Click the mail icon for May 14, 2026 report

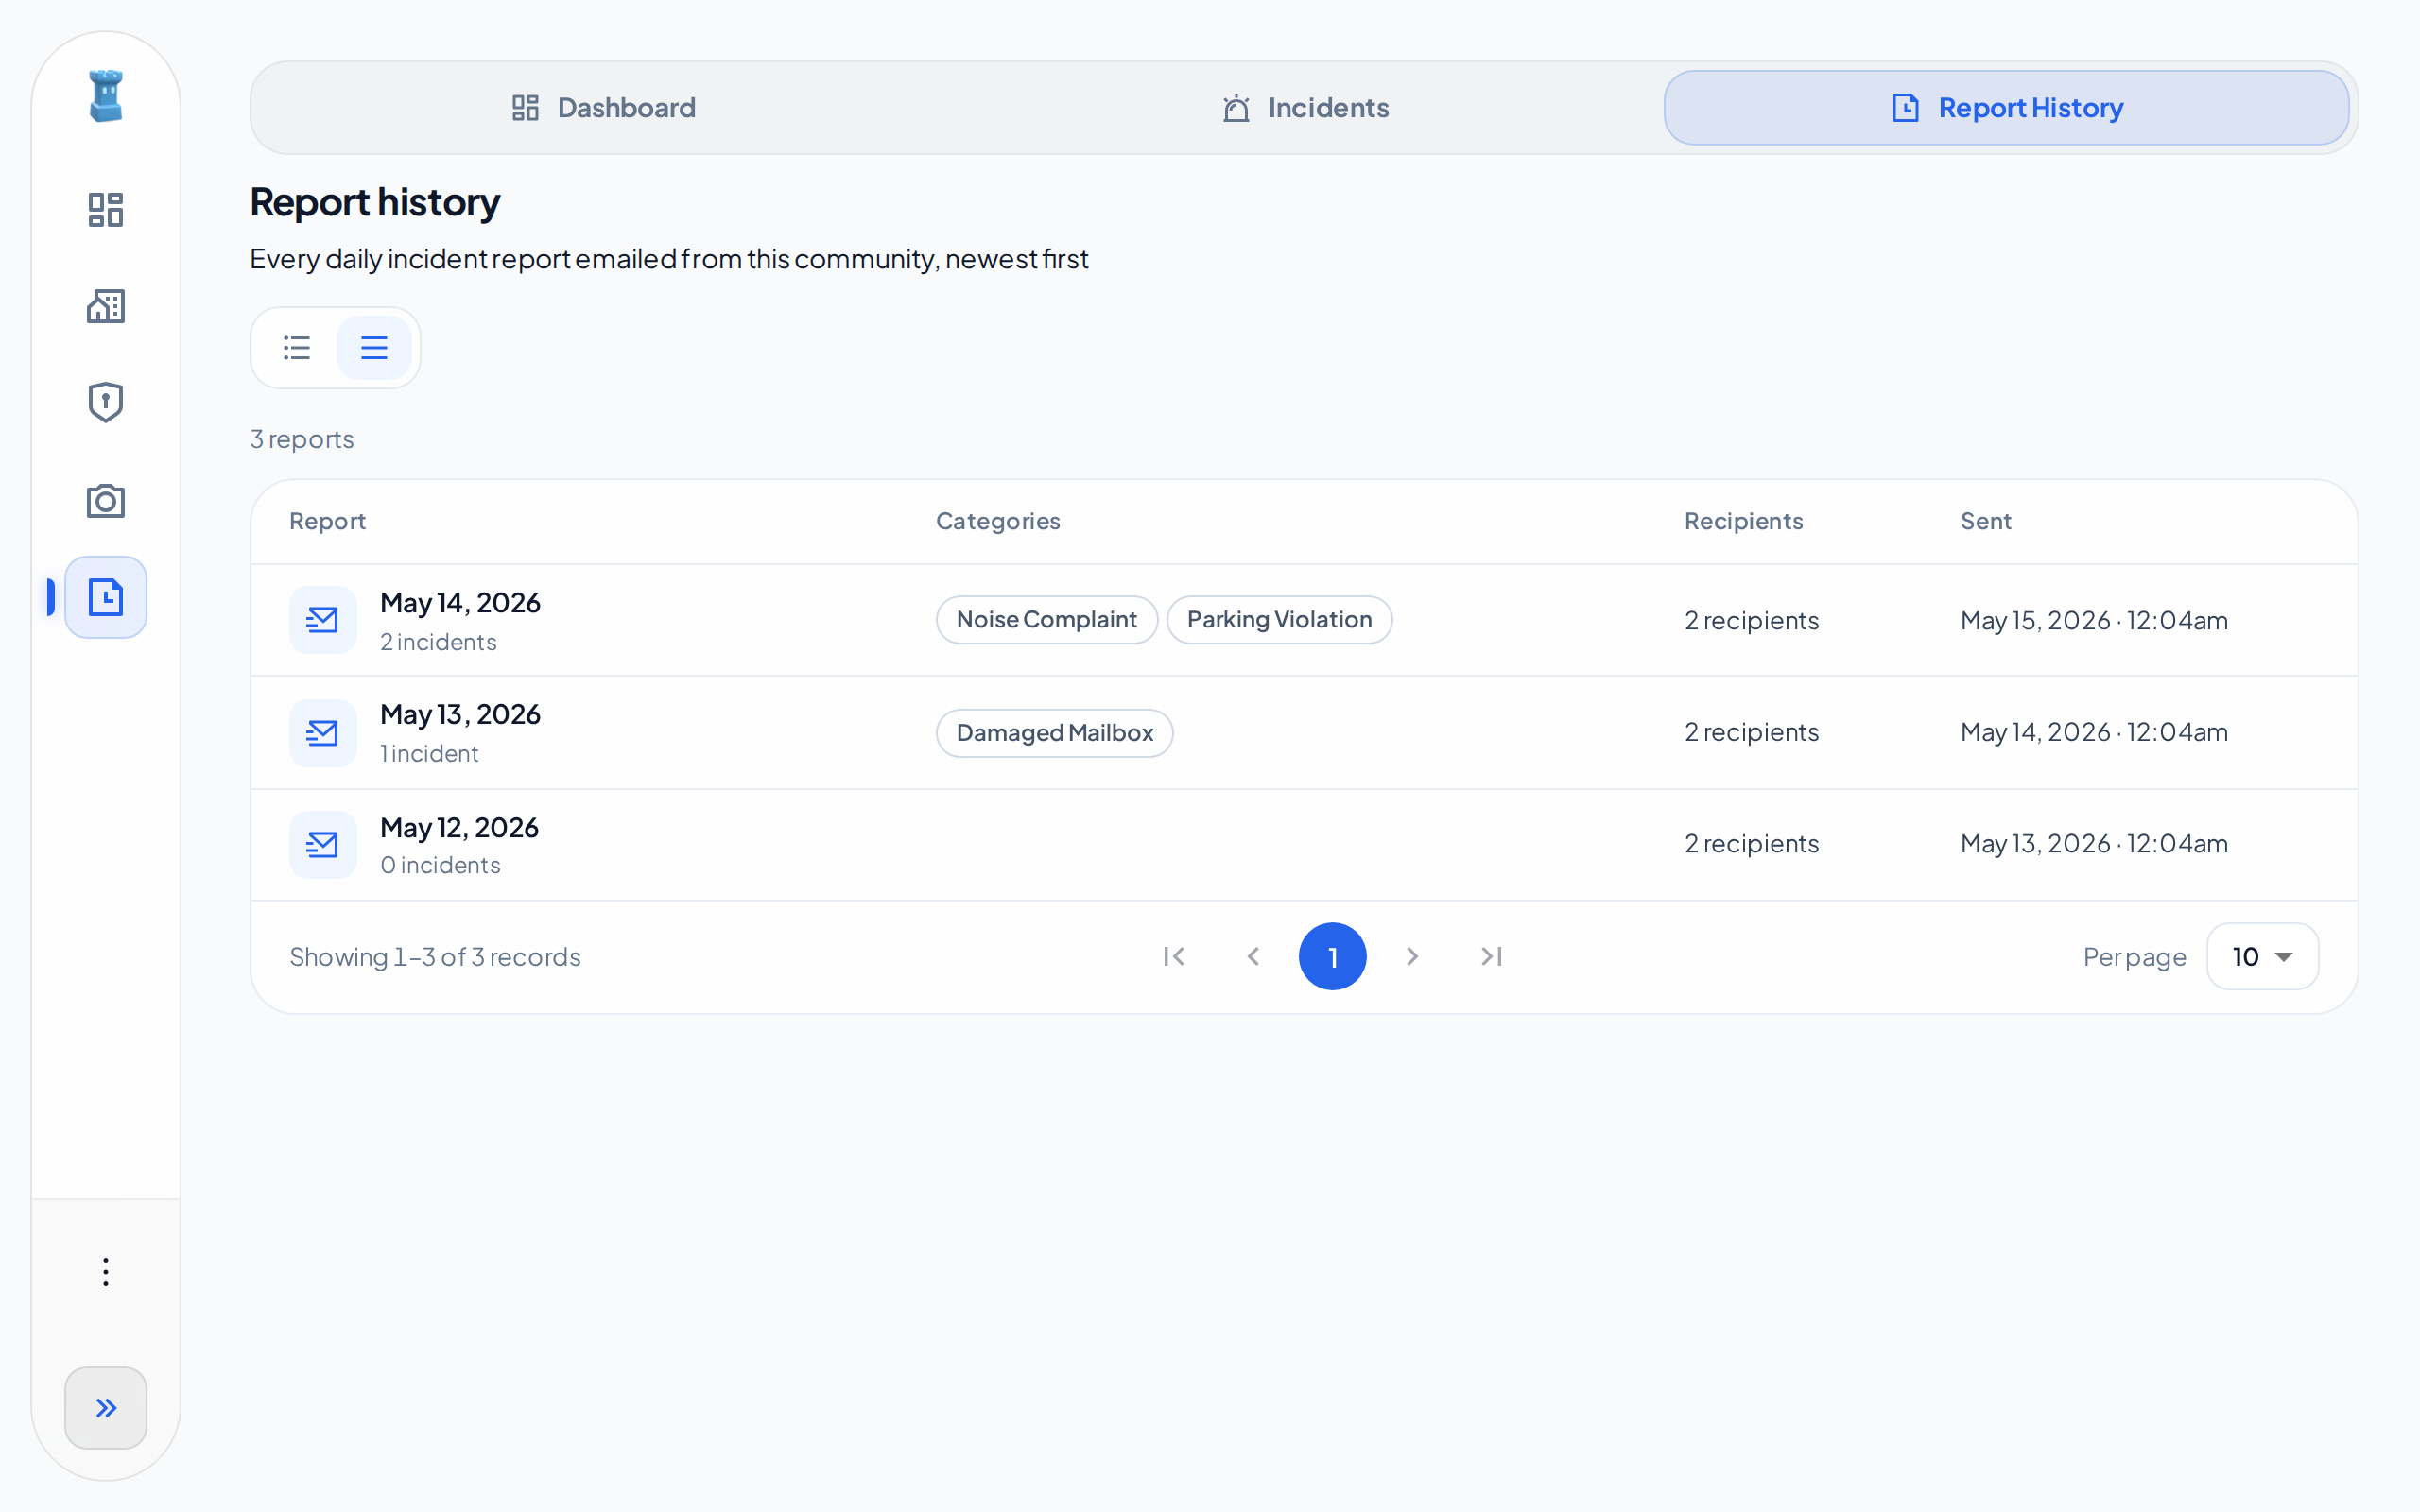[323, 620]
